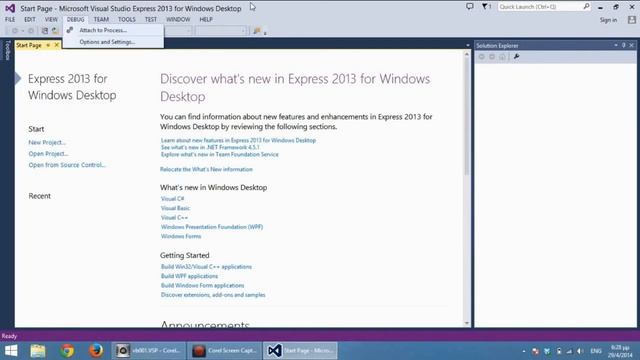
Task: Close the Solution Explorer panel
Action: [x=631, y=45]
